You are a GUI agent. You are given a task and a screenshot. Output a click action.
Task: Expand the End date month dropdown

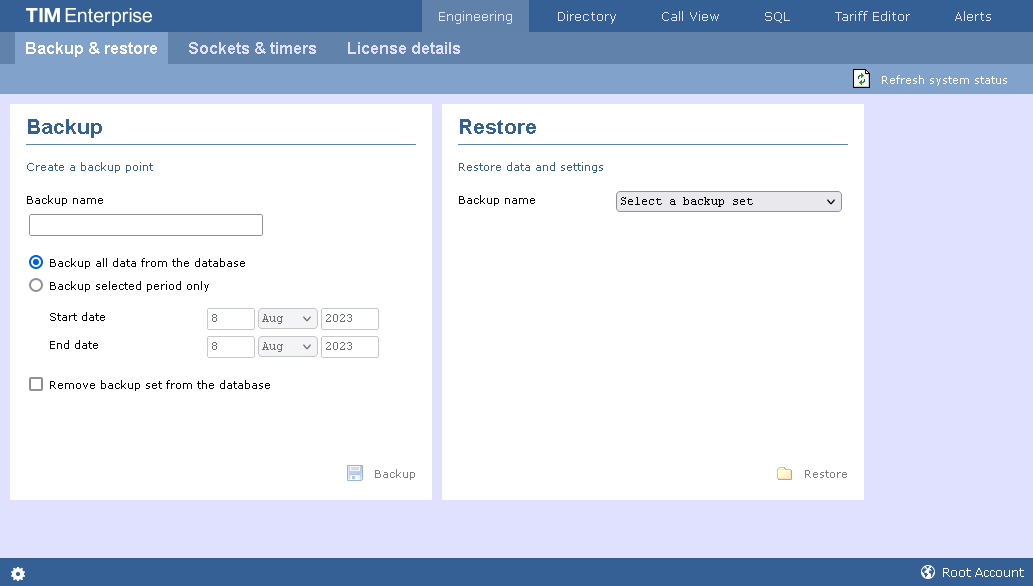point(287,347)
